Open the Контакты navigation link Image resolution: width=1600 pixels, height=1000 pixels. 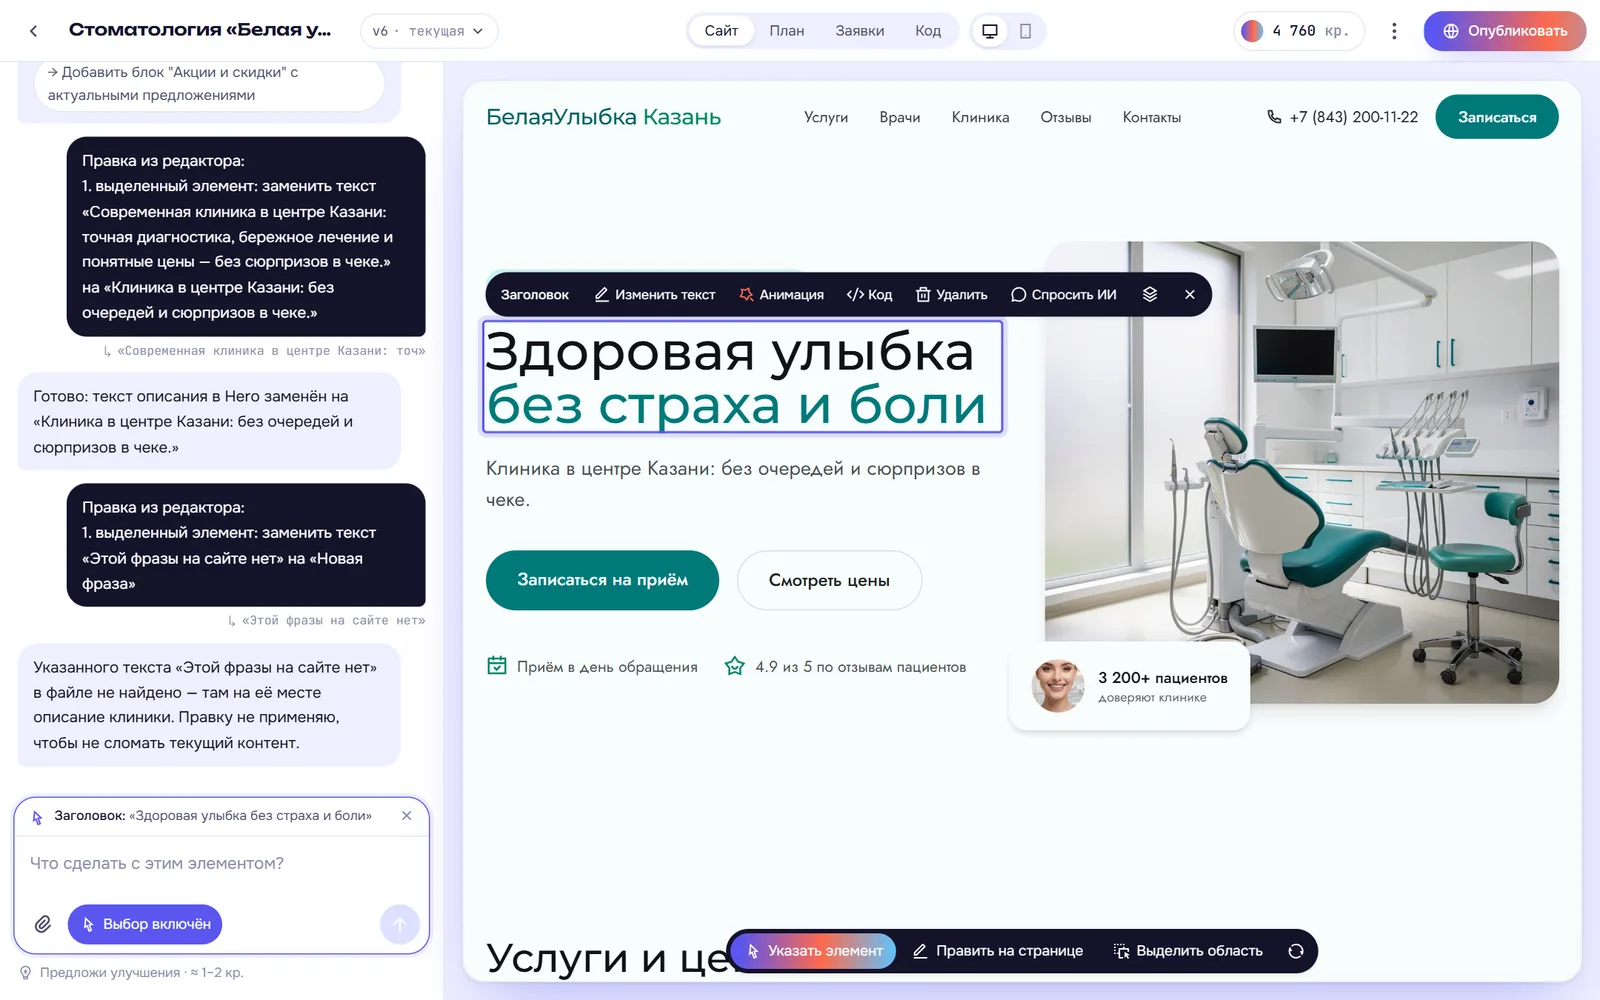coord(1152,117)
